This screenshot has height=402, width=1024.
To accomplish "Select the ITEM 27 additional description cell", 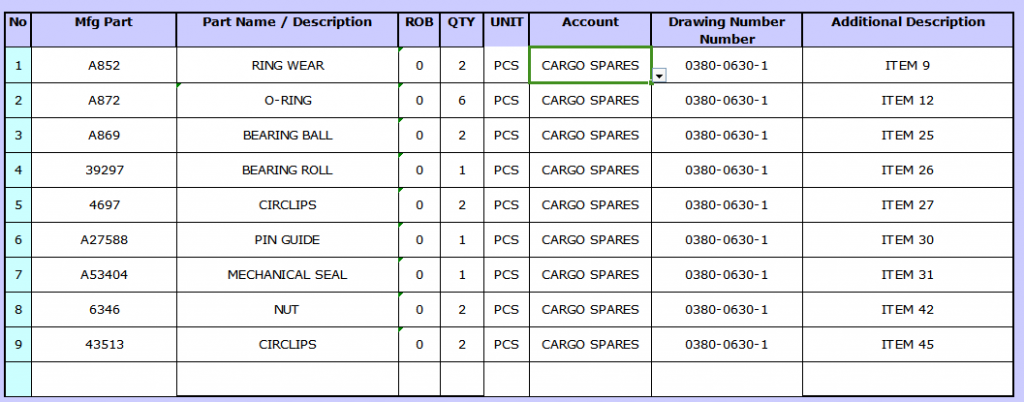I will tap(907, 205).
